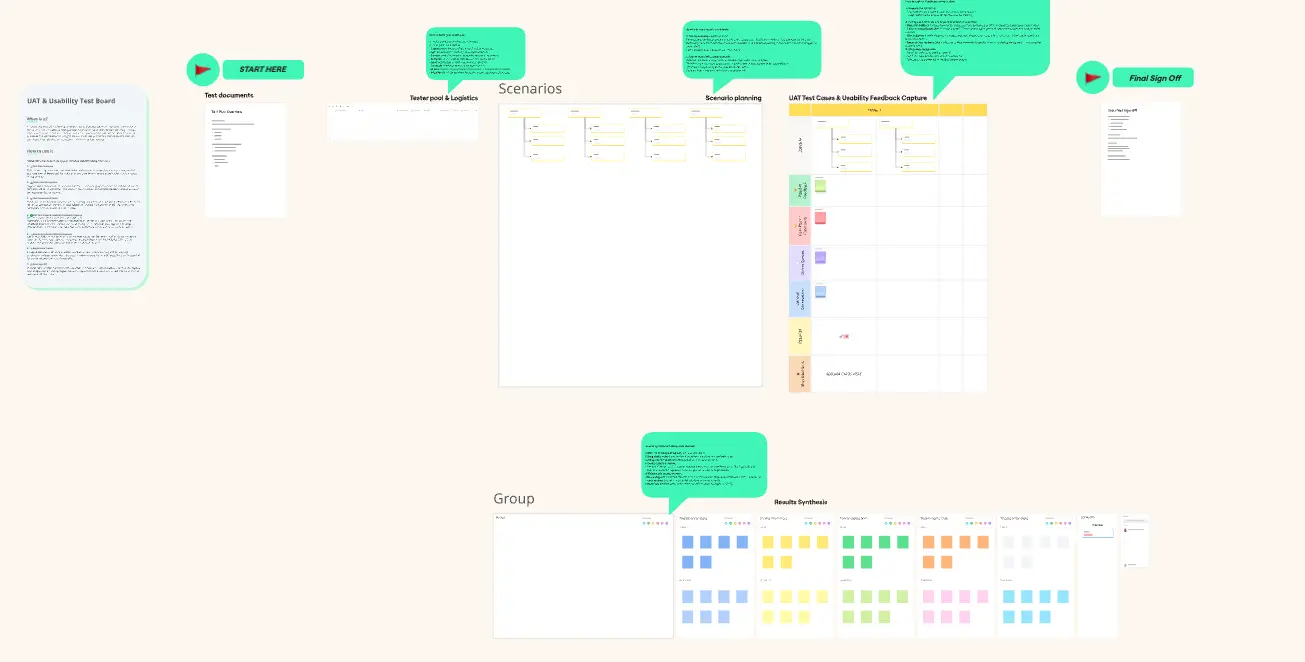Click the red flag icon beside Final Sign Off
Screen dimensions: 1305x662
tap(1092, 78)
